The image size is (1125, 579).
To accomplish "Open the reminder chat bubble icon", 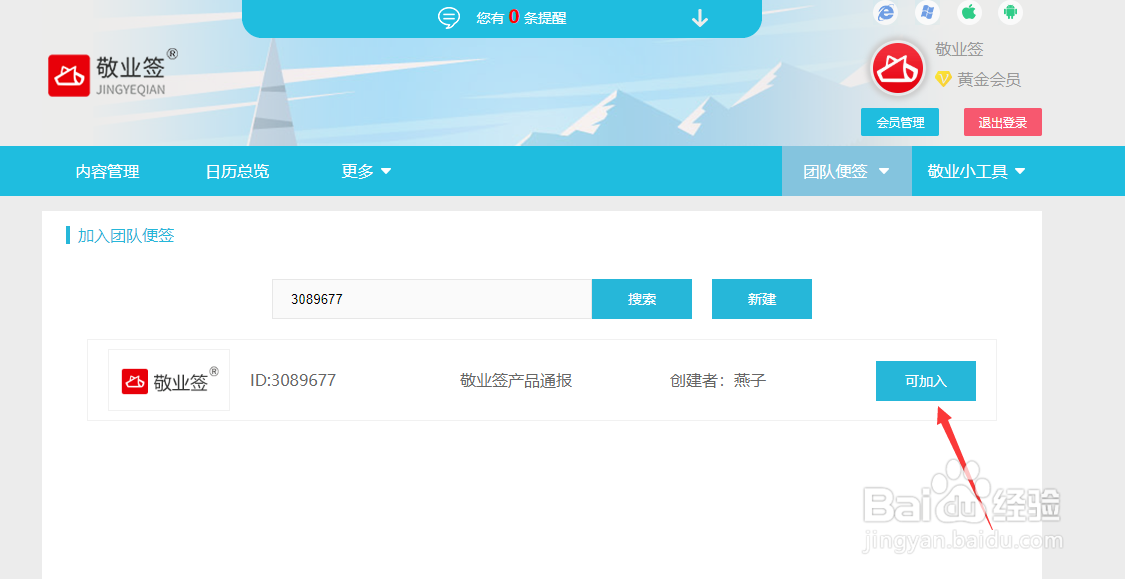I will [x=449, y=18].
